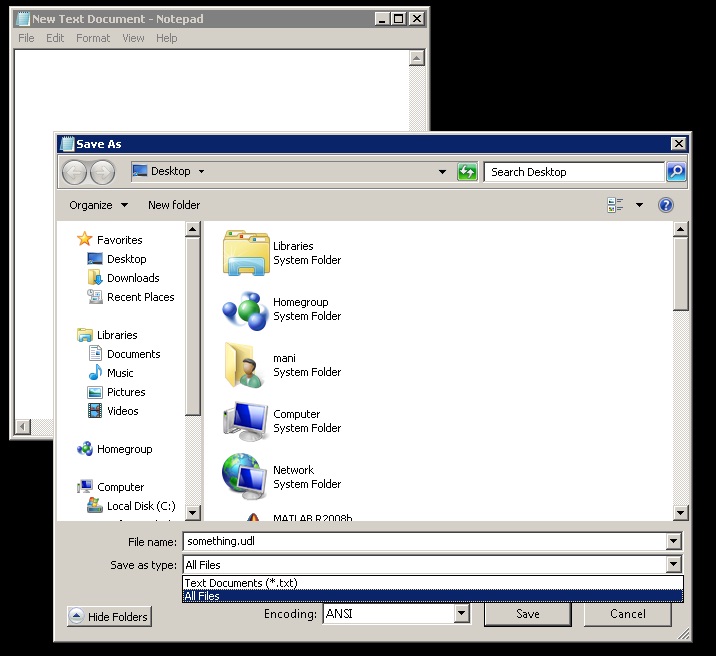The image size is (716, 656).
Task: Click the Pictures label under Libraries
Action: [126, 392]
